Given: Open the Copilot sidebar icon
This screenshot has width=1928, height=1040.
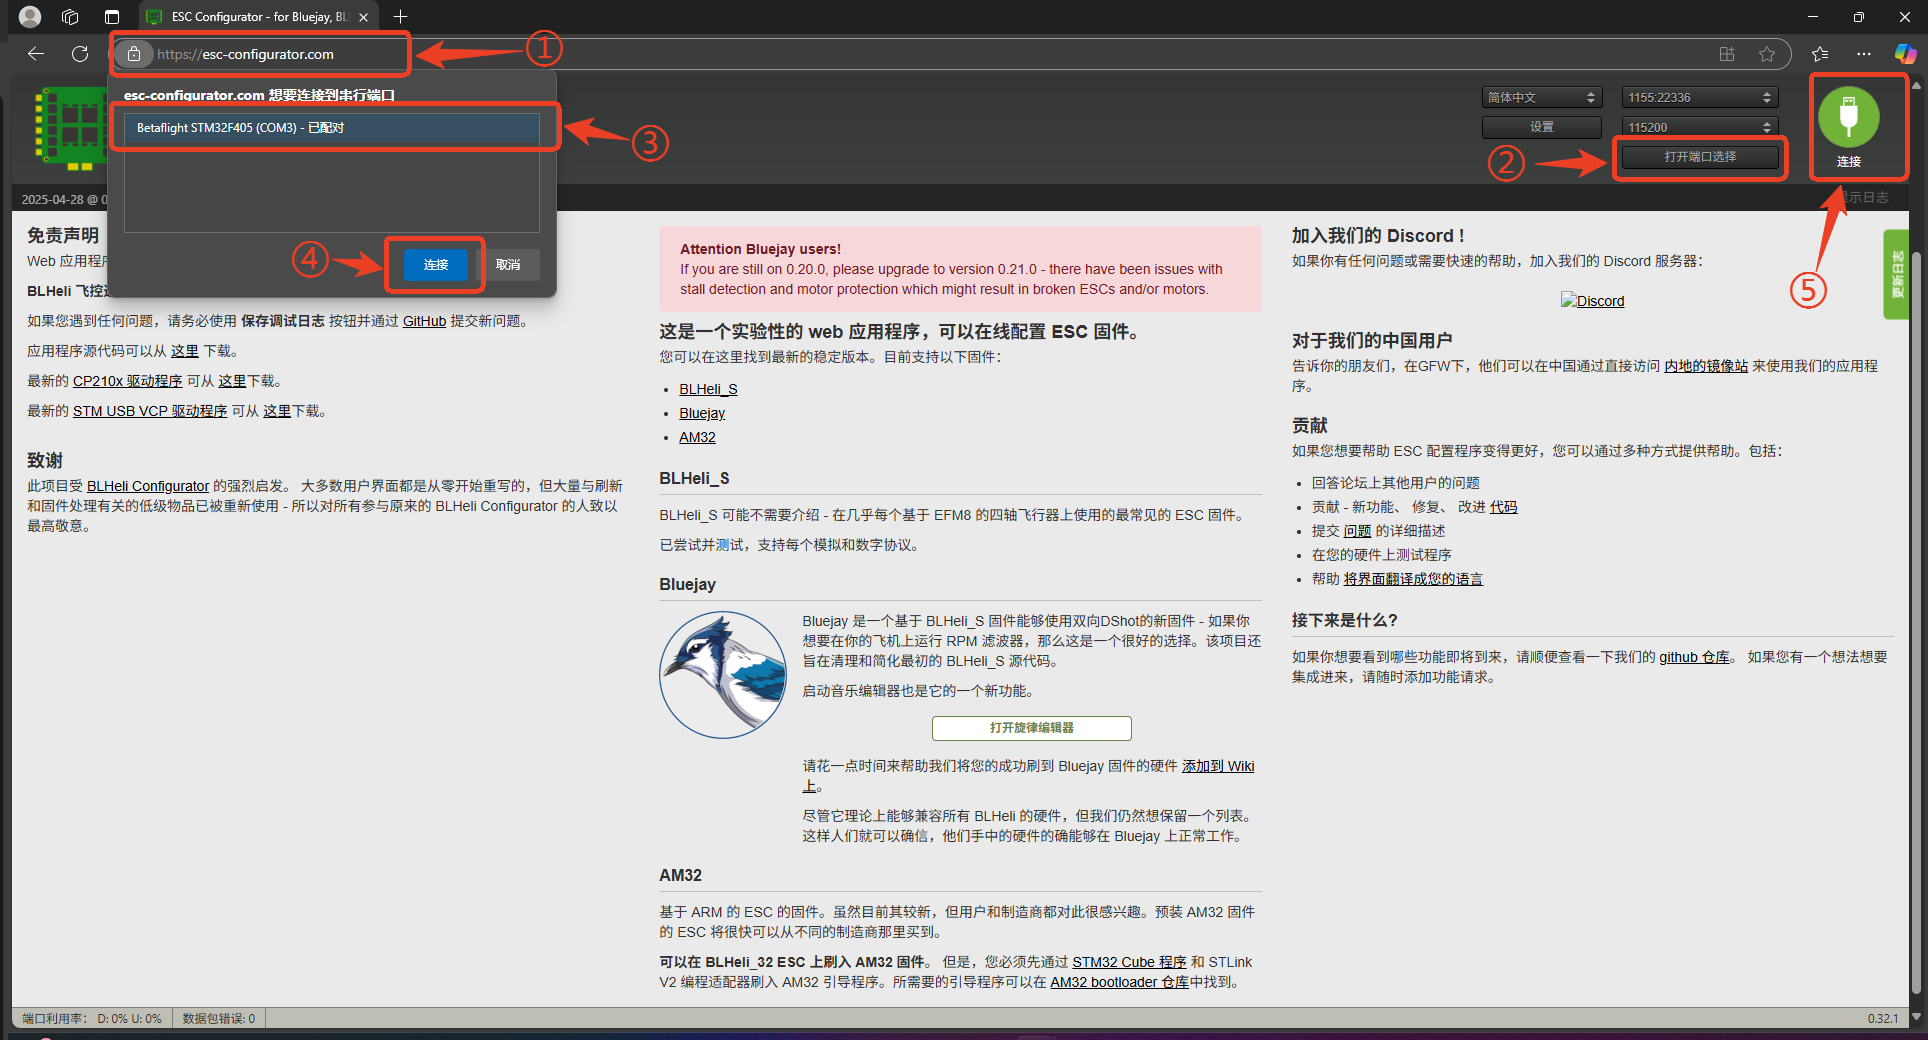Looking at the screenshot, I should pyautogui.click(x=1905, y=54).
